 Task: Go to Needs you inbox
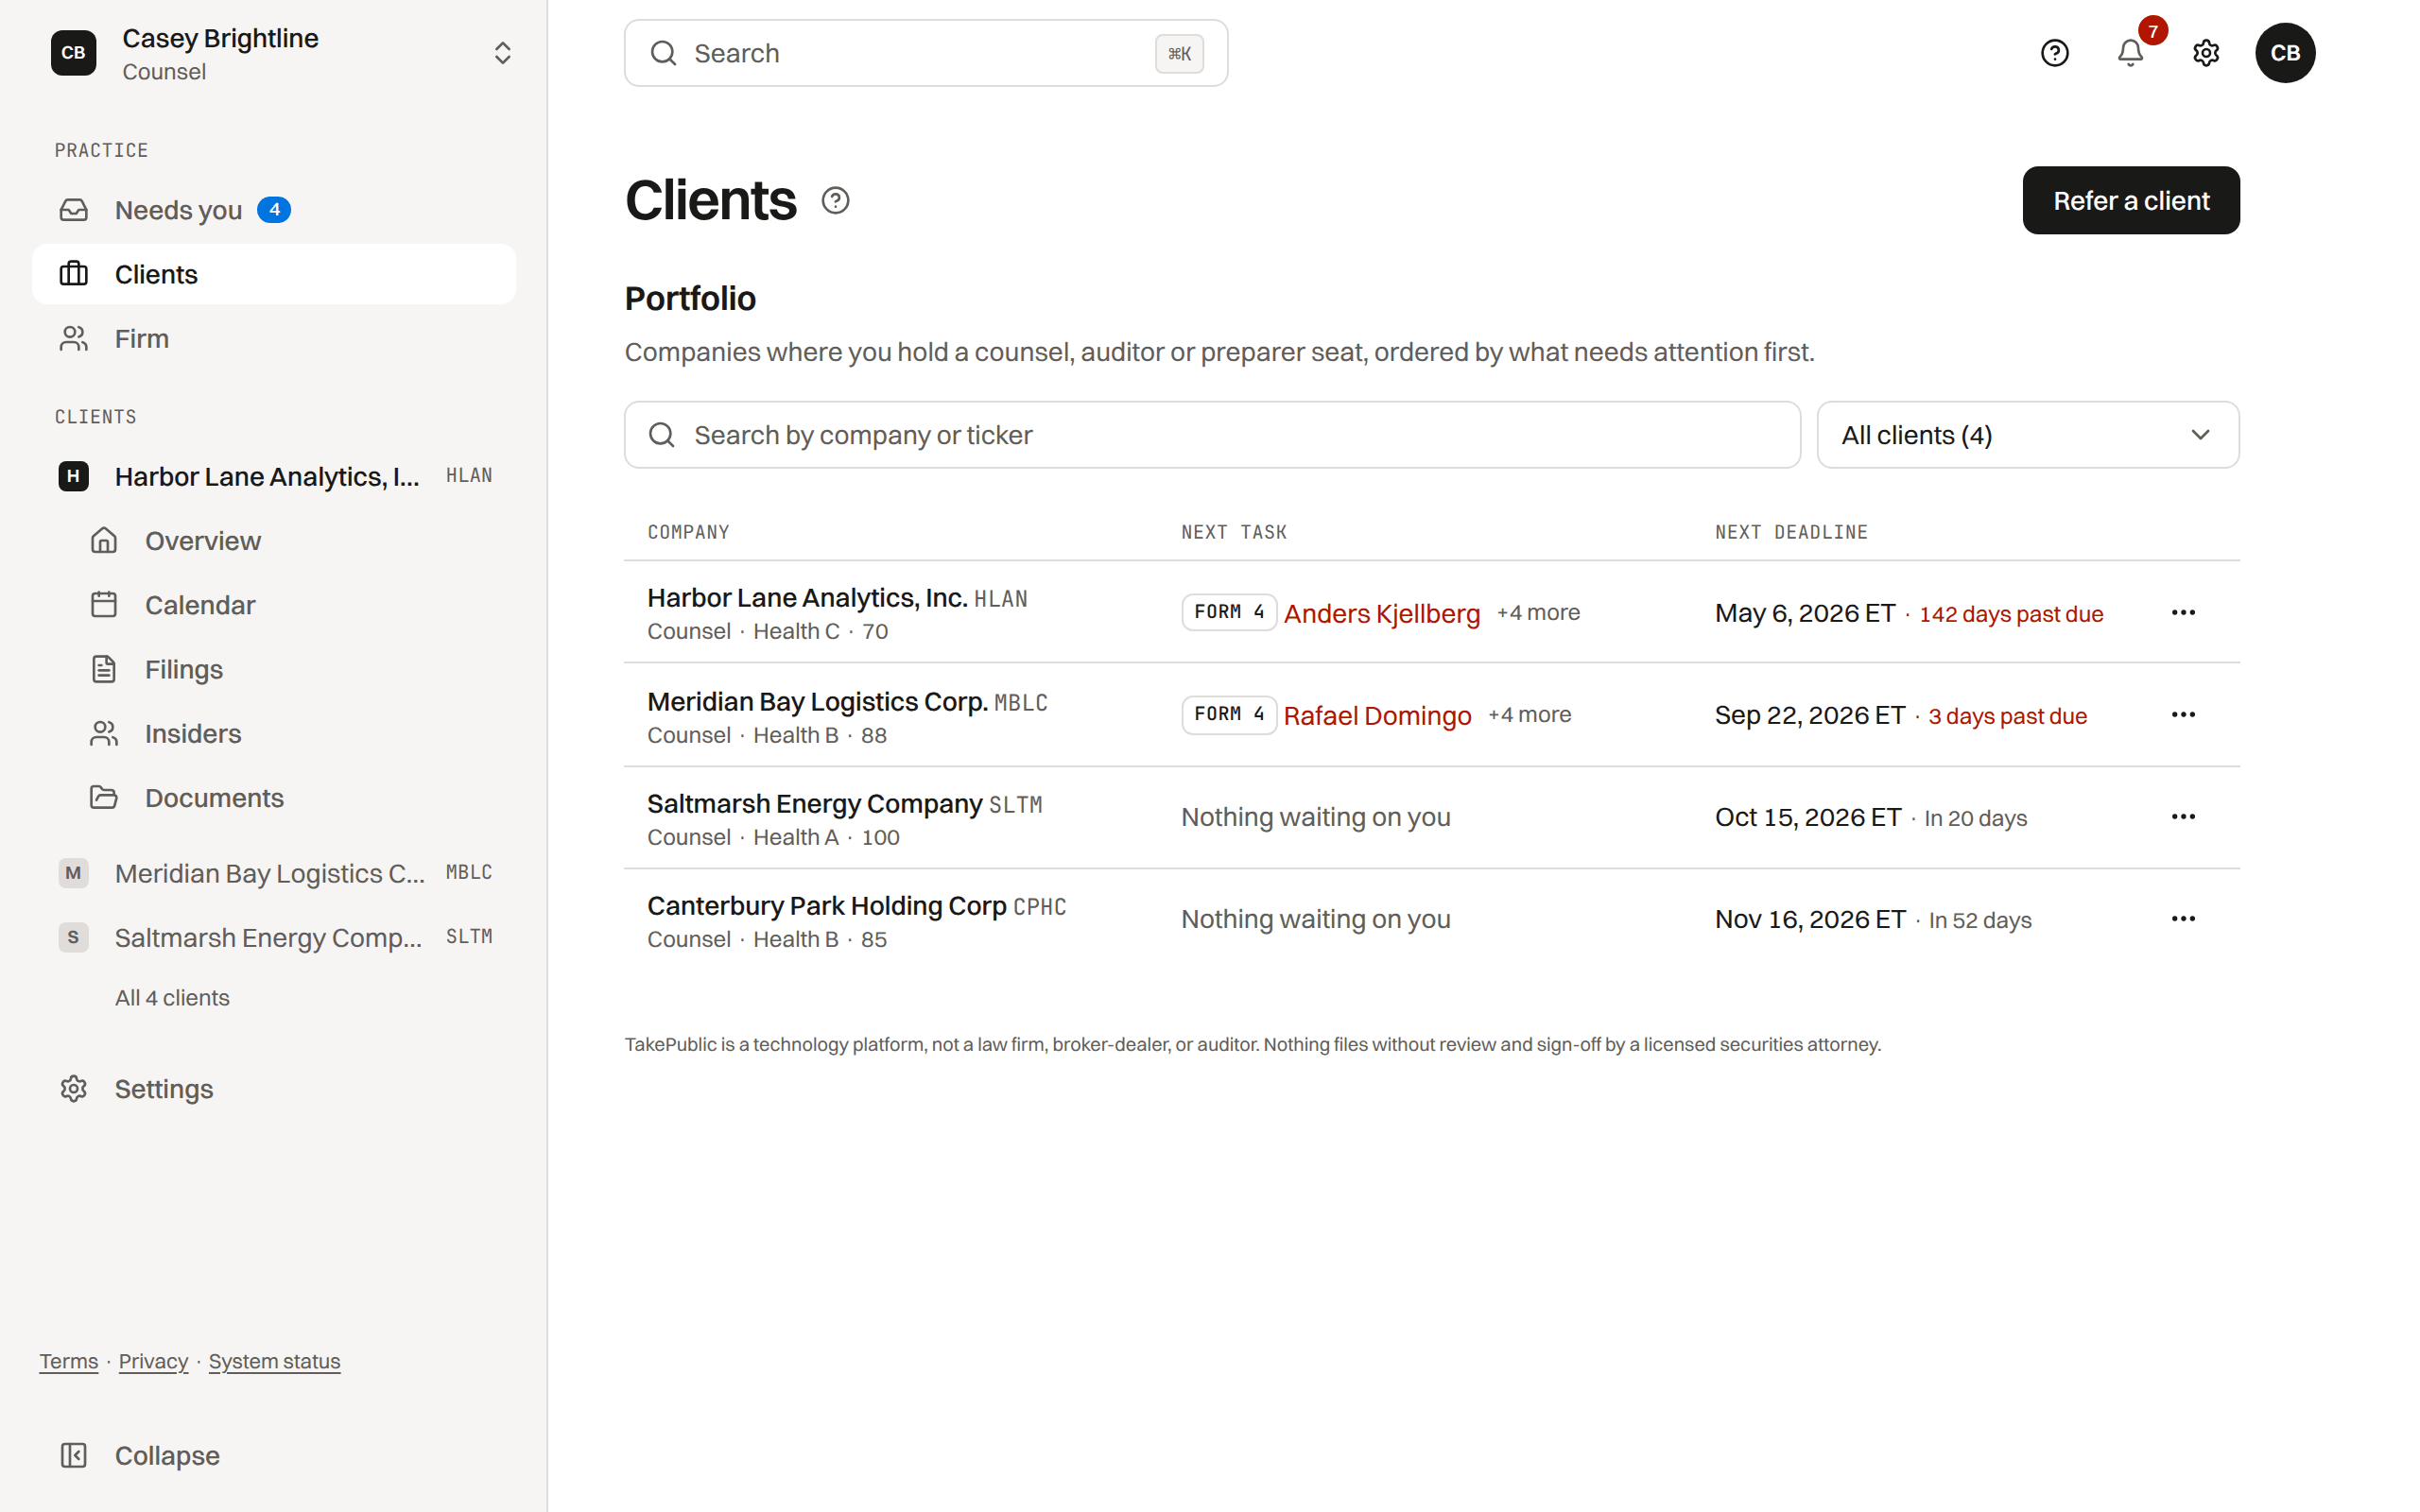pos(274,210)
